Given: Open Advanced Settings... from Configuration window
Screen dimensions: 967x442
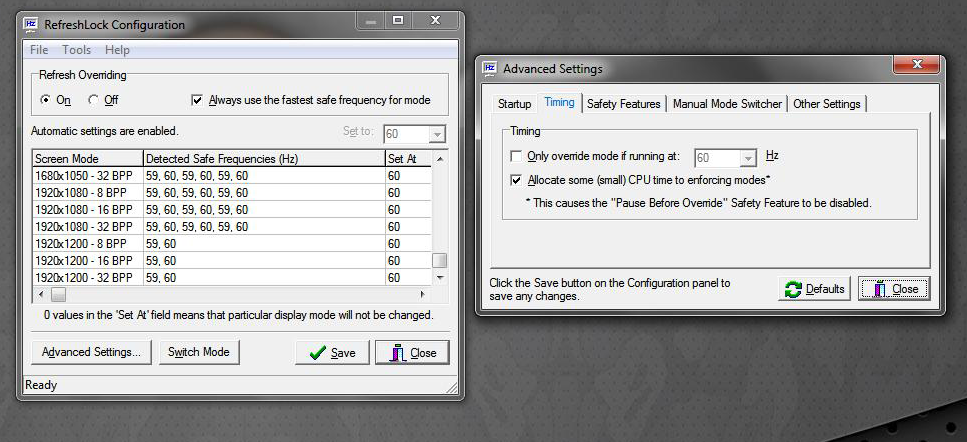Looking at the screenshot, I should pyautogui.click(x=91, y=352).
